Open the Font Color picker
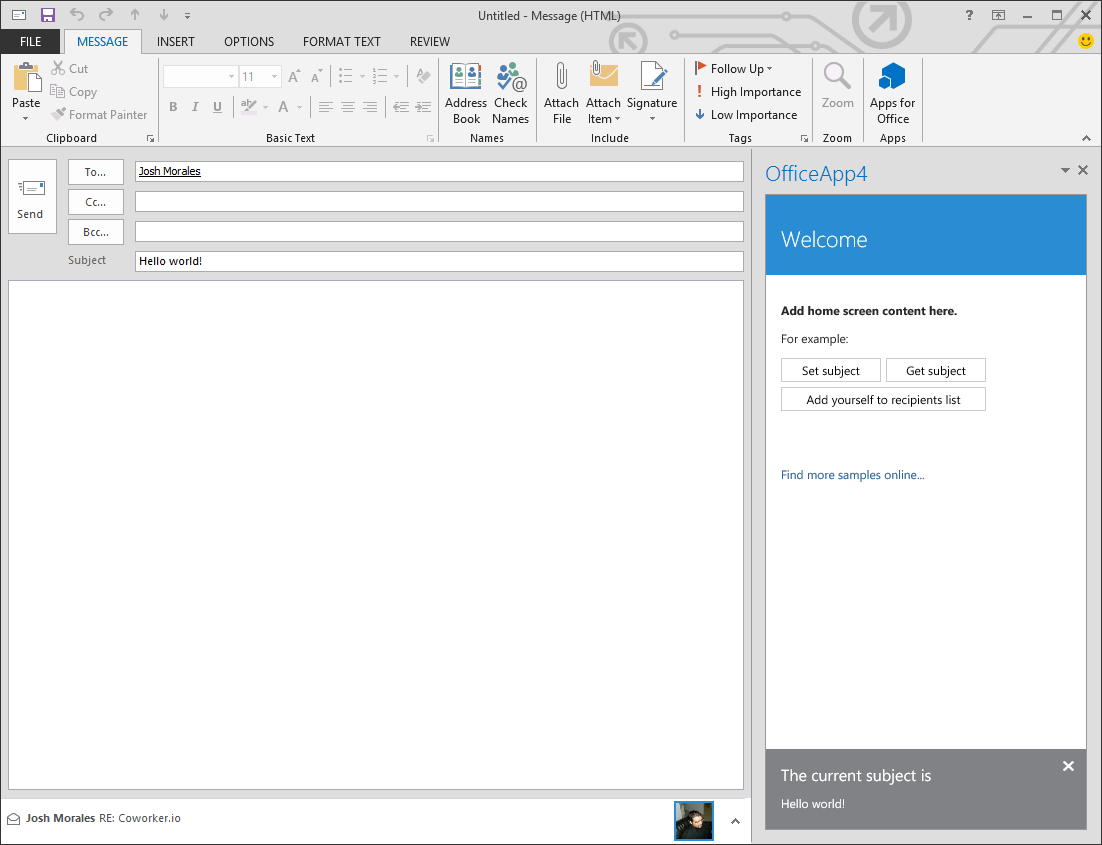1102x845 pixels. pos(283,106)
